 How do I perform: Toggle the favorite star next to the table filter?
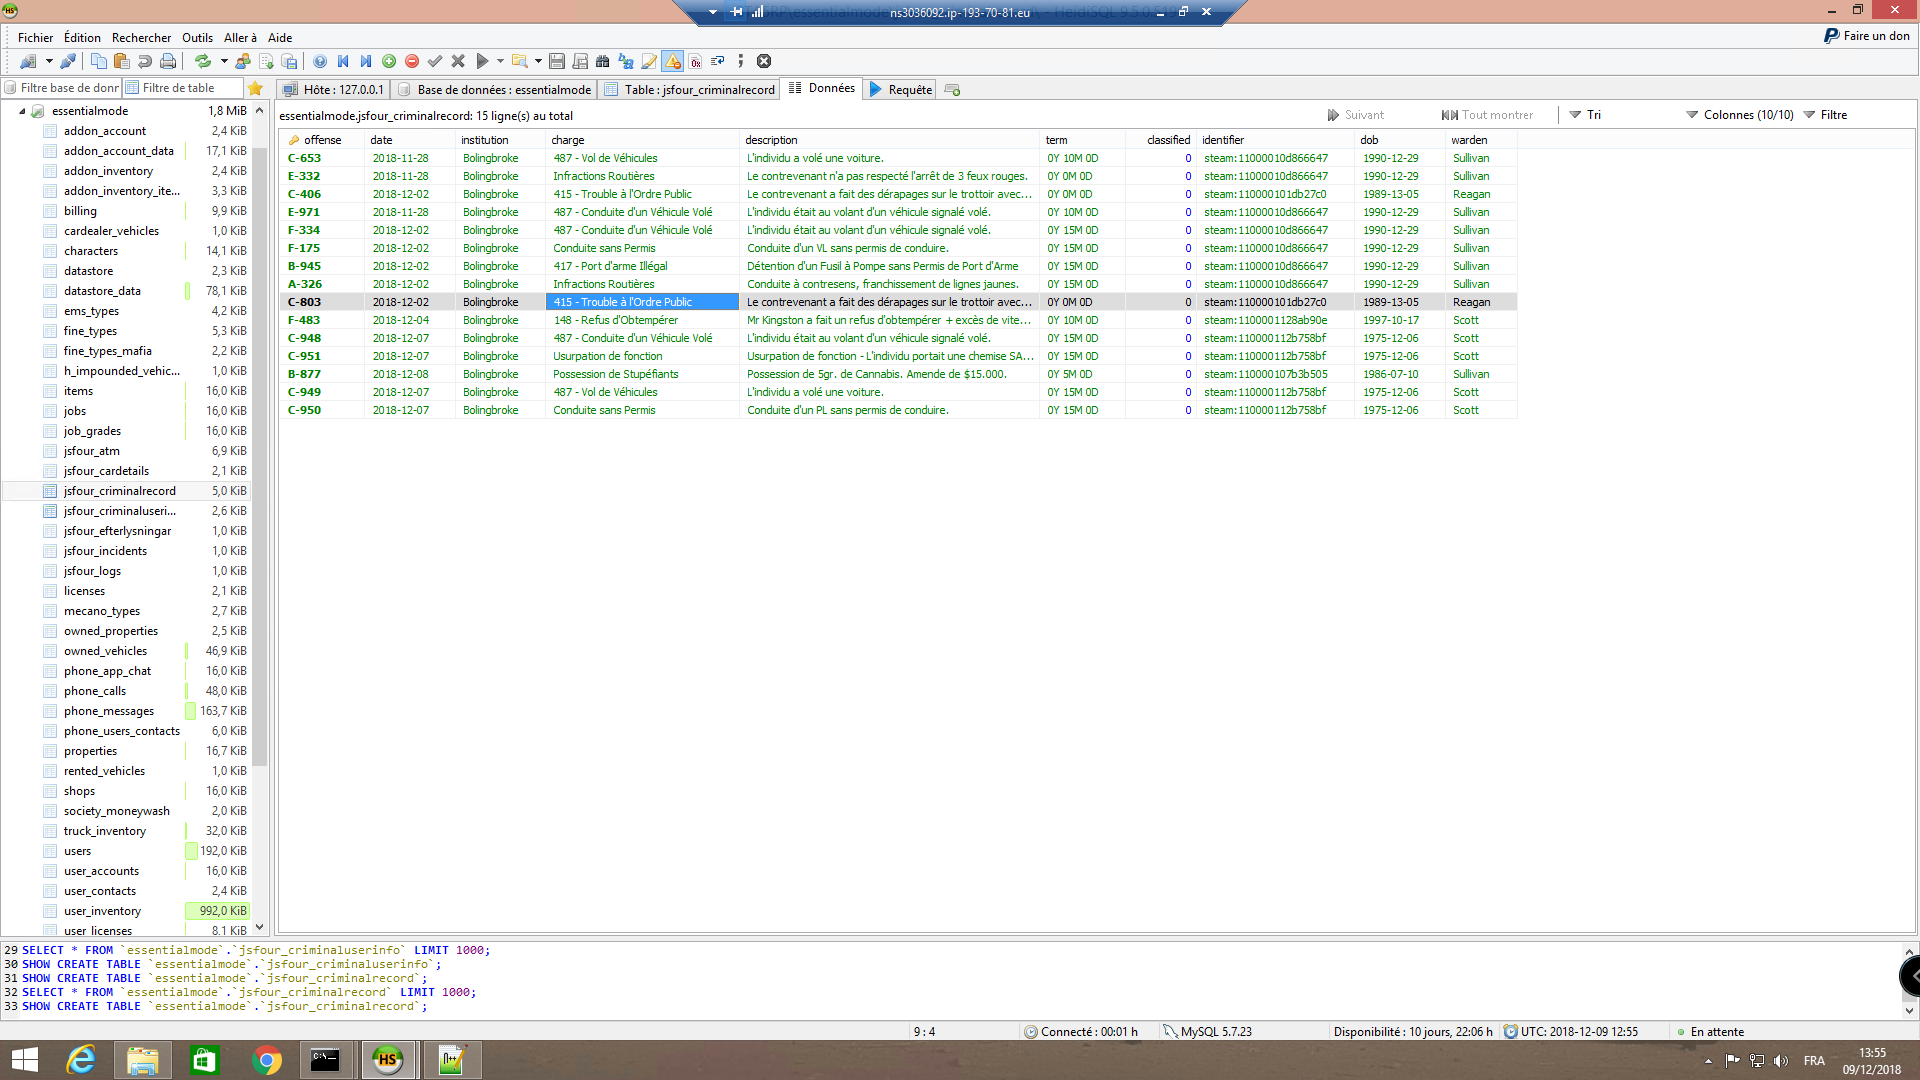click(x=256, y=88)
